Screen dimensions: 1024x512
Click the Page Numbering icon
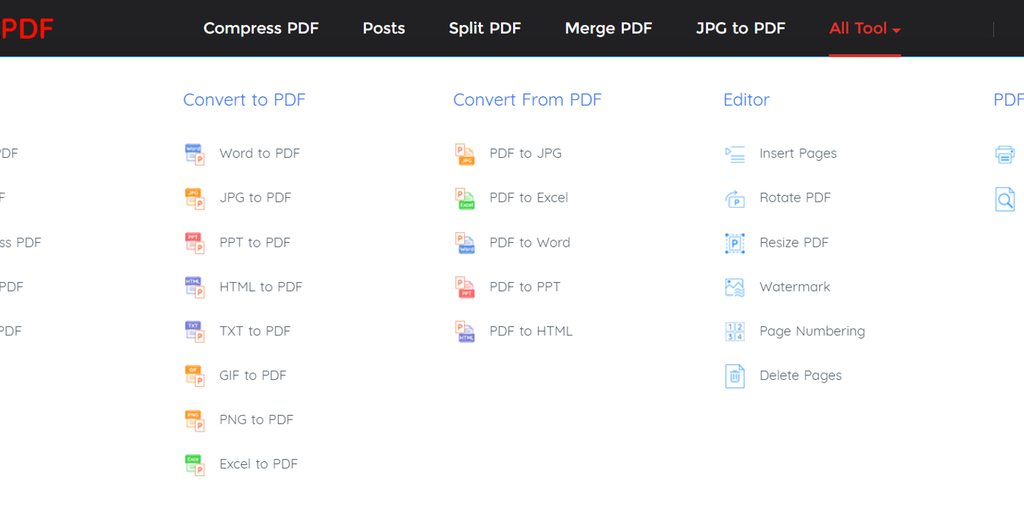coord(735,331)
